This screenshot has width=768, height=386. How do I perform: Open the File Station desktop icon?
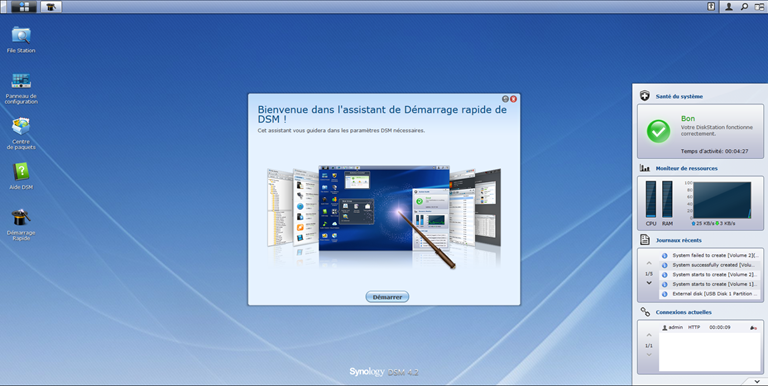pos(21,39)
